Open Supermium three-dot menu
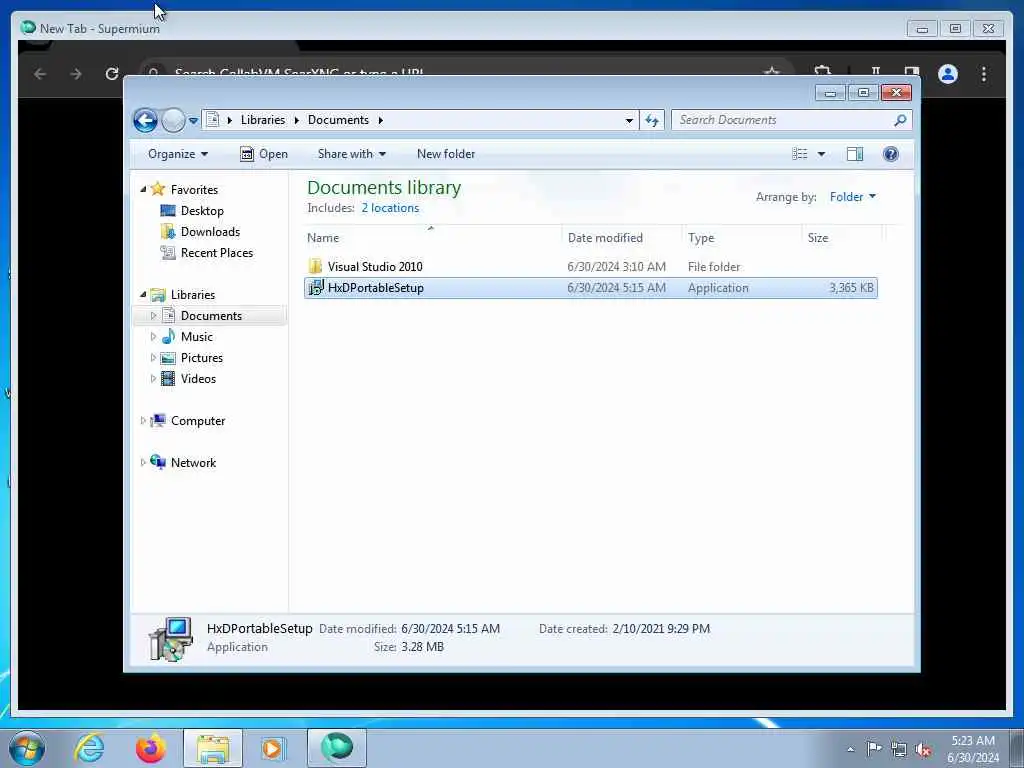 tap(984, 74)
